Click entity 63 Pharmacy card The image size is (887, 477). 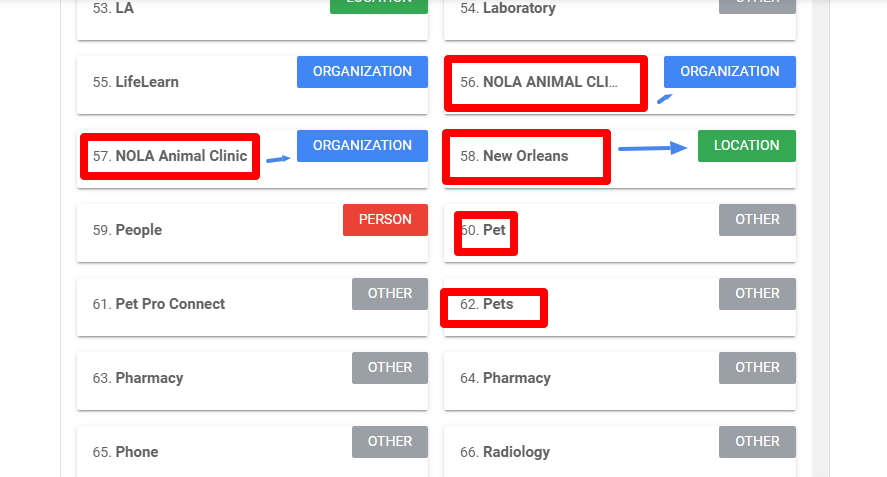149,378
